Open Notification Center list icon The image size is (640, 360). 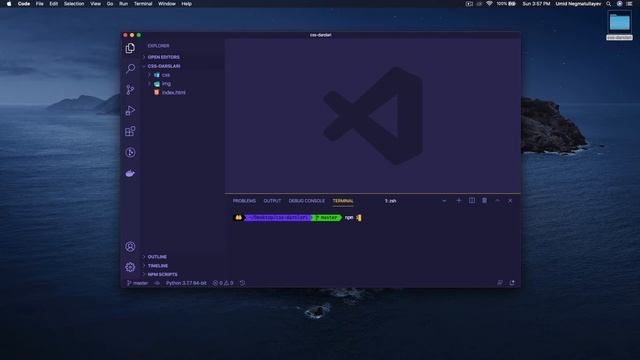click(x=629, y=4)
